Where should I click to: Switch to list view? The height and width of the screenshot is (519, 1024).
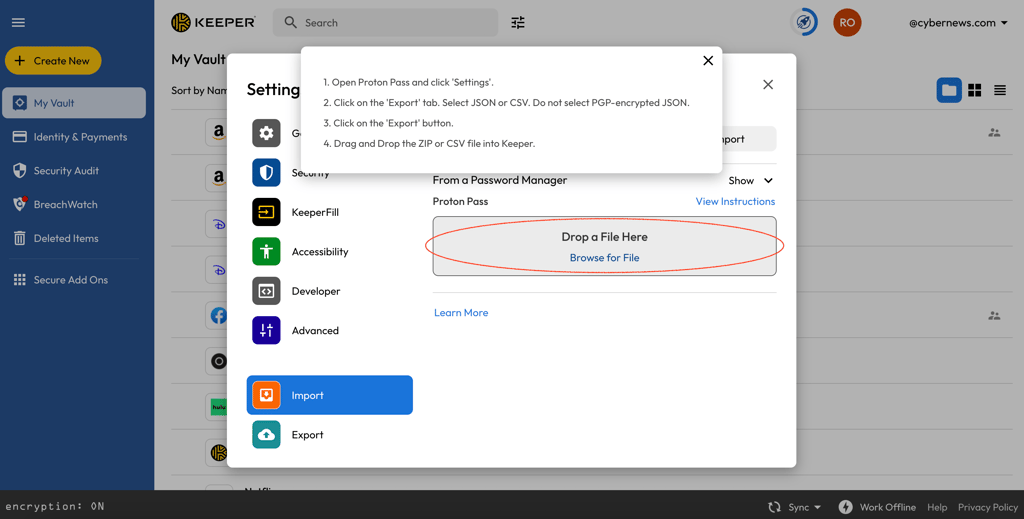click(1000, 90)
